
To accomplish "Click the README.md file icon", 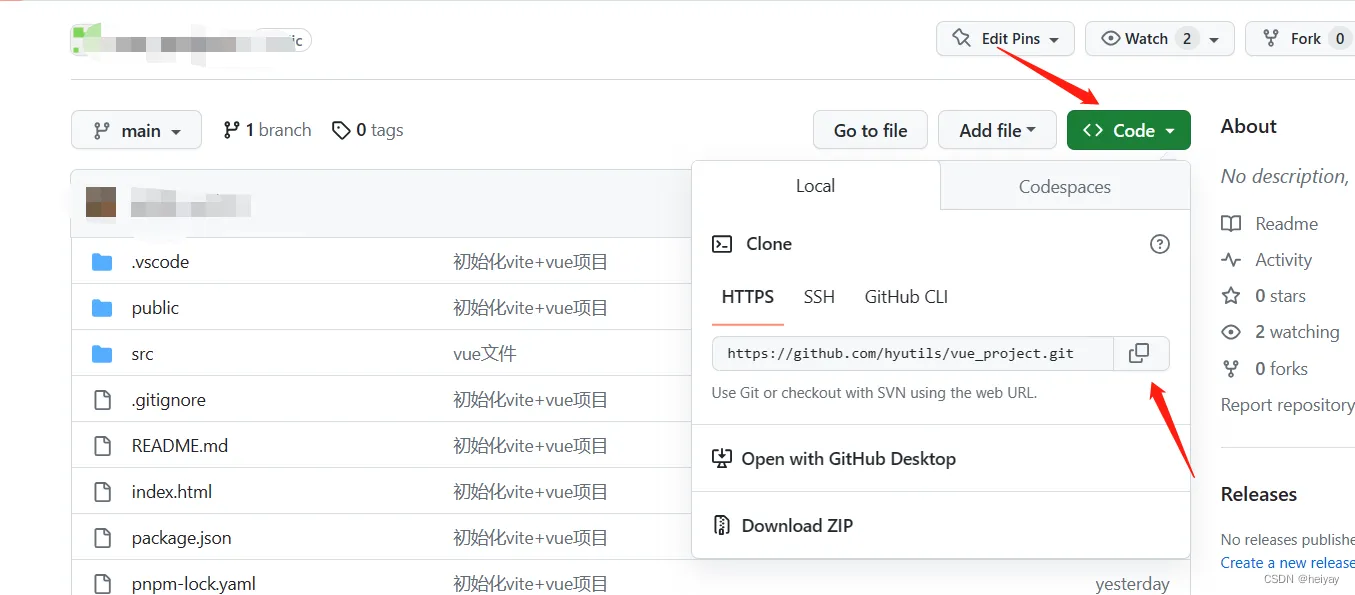I will tap(102, 446).
